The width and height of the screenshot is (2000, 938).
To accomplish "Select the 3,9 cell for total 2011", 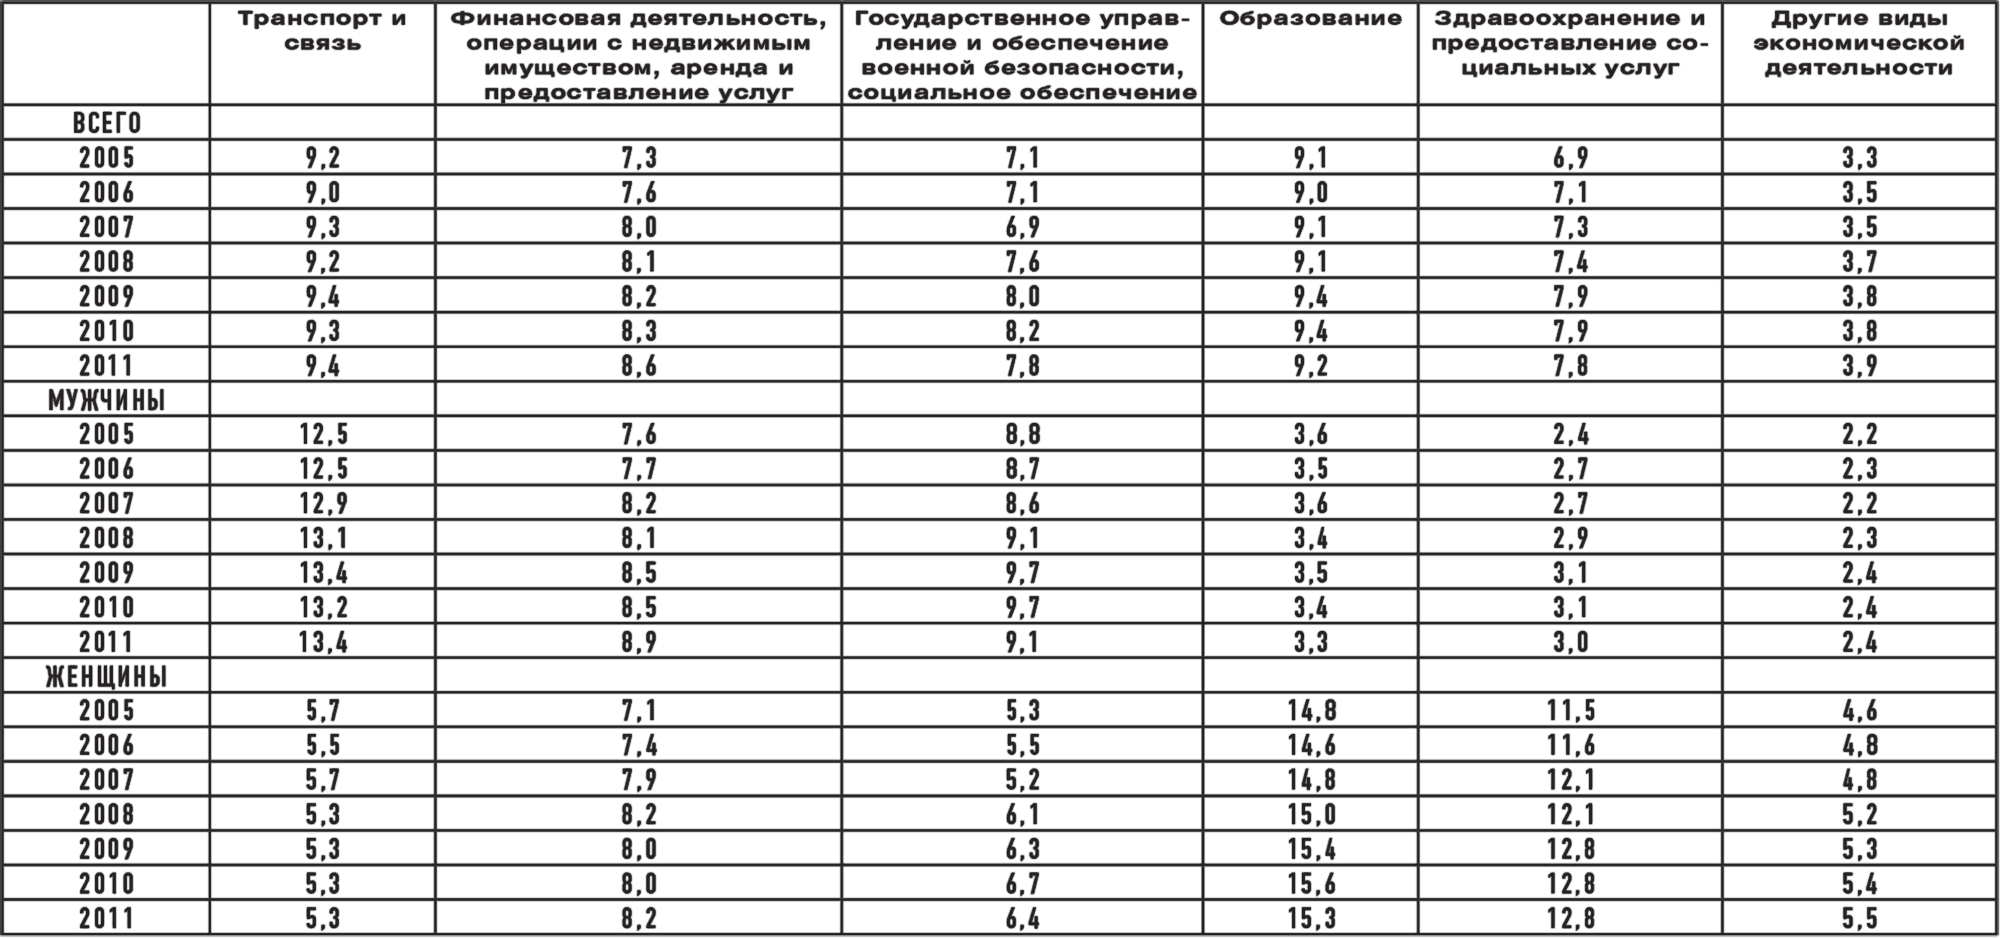I will [x=1859, y=365].
